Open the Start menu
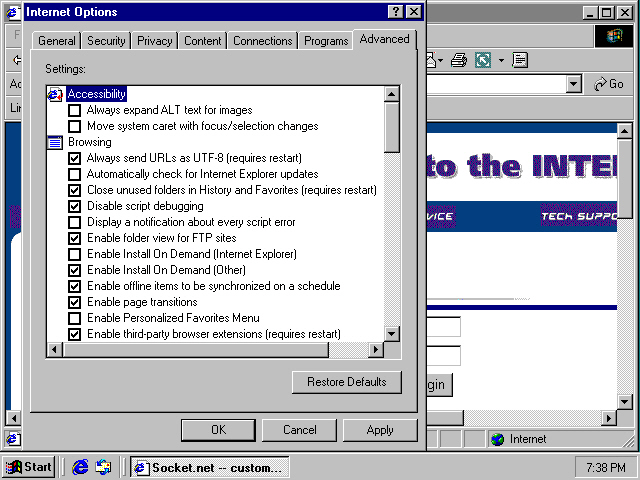 (29, 467)
